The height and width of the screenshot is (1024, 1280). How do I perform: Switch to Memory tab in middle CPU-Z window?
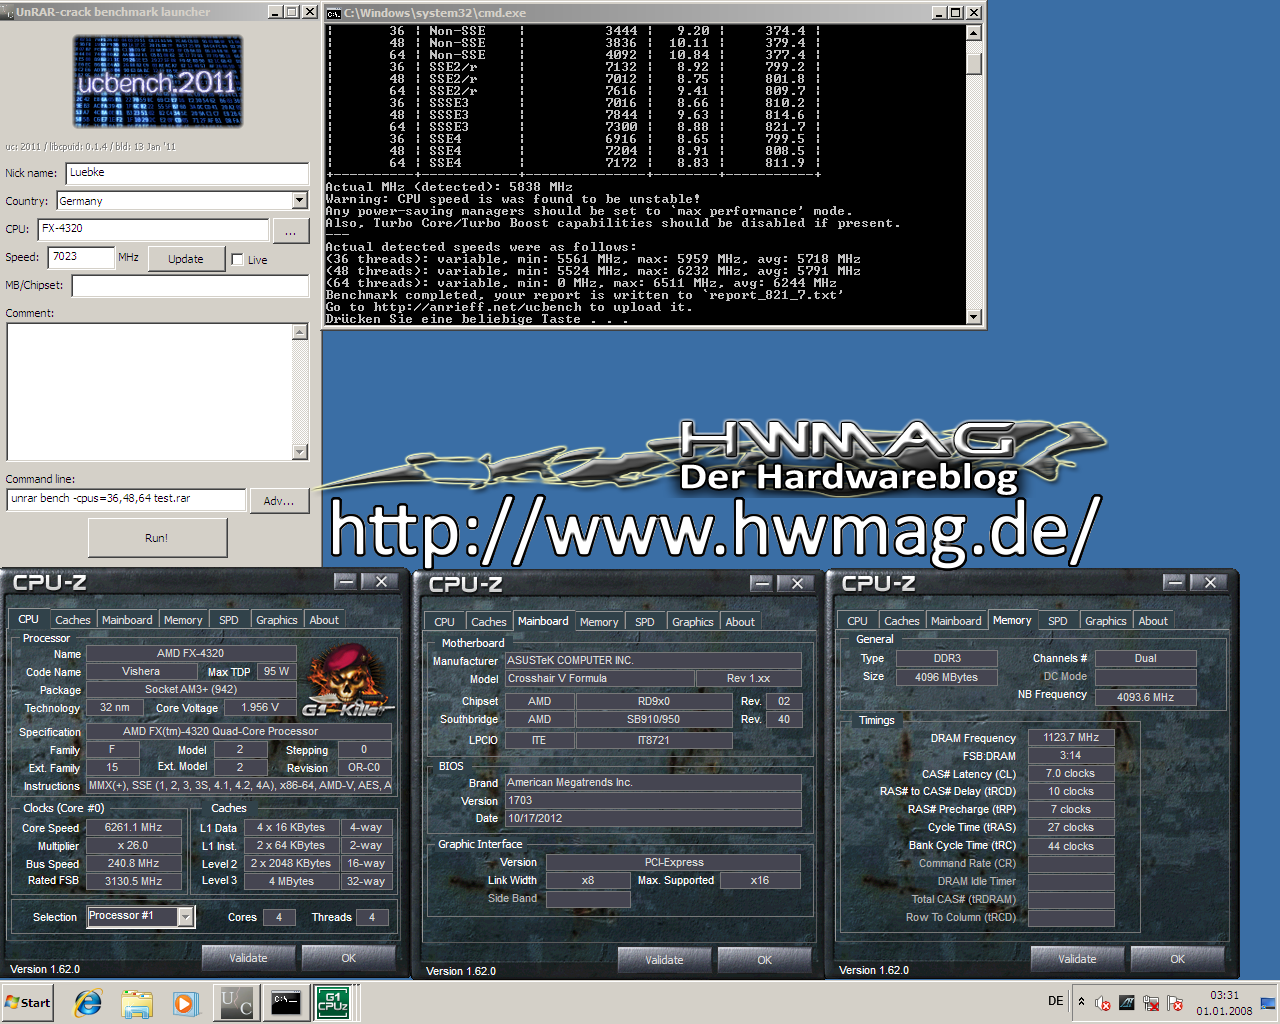(x=599, y=622)
